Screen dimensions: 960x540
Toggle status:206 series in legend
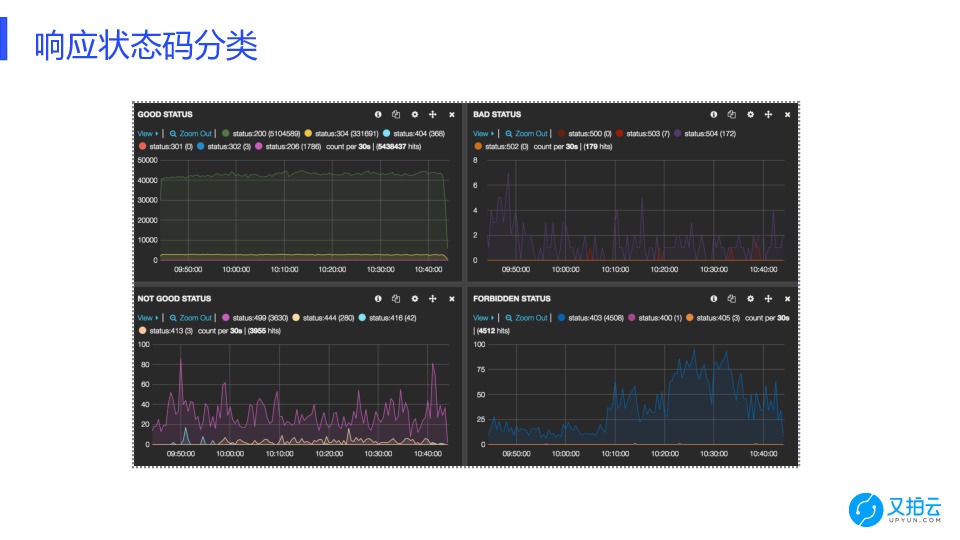tap(288, 146)
